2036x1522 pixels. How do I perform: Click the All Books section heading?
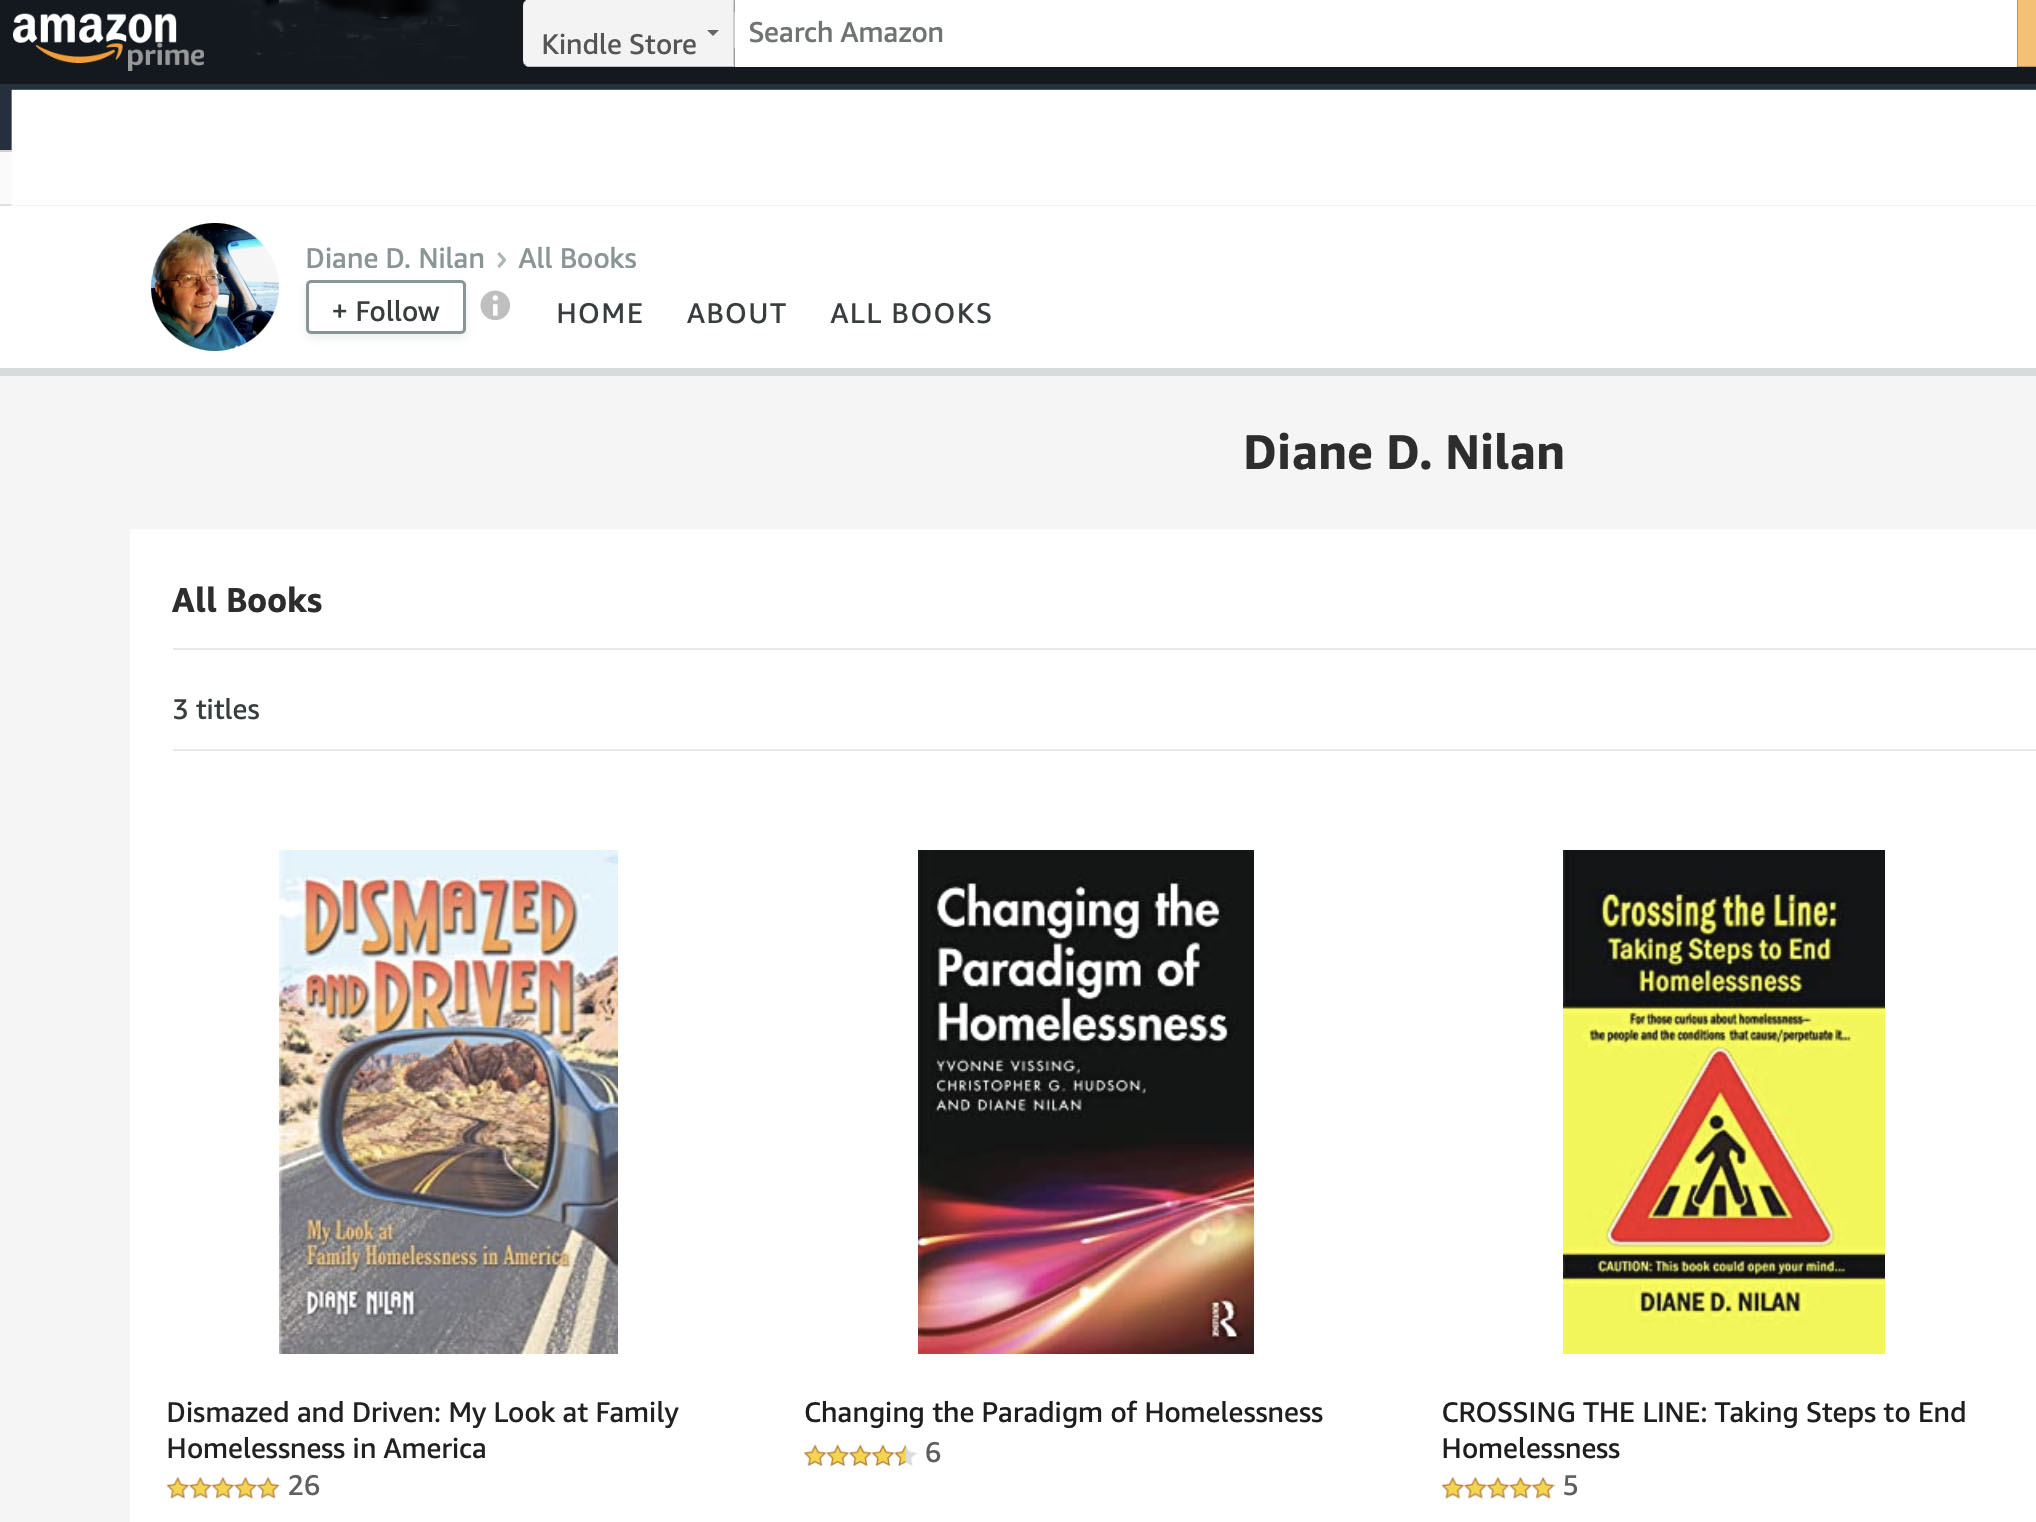tap(247, 600)
